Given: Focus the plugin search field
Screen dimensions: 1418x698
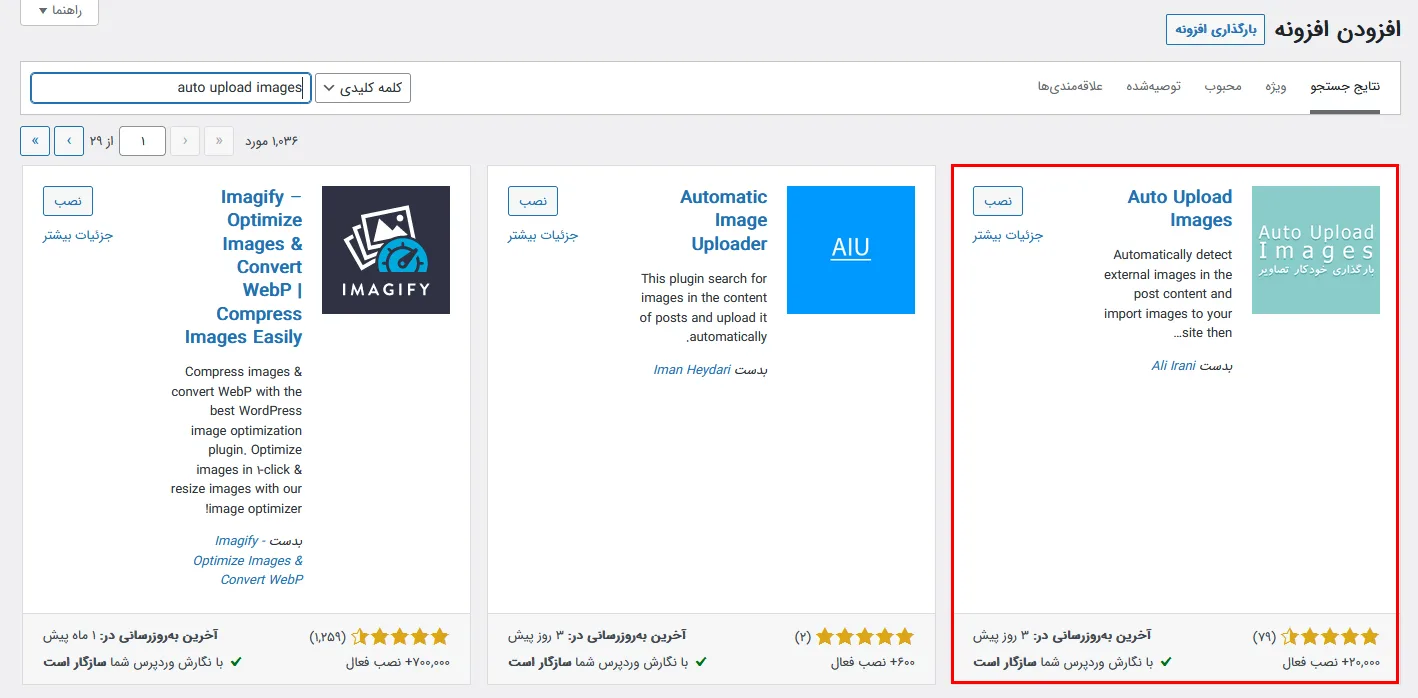Looking at the screenshot, I should click(x=171, y=88).
